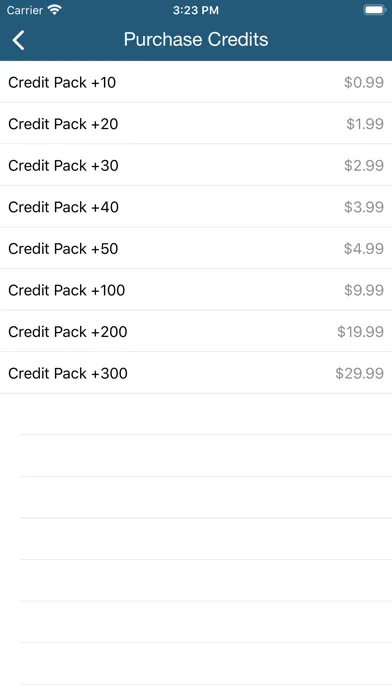Choose Credit Pack +300 item
This screenshot has width=392, height=696.
pos(196,373)
